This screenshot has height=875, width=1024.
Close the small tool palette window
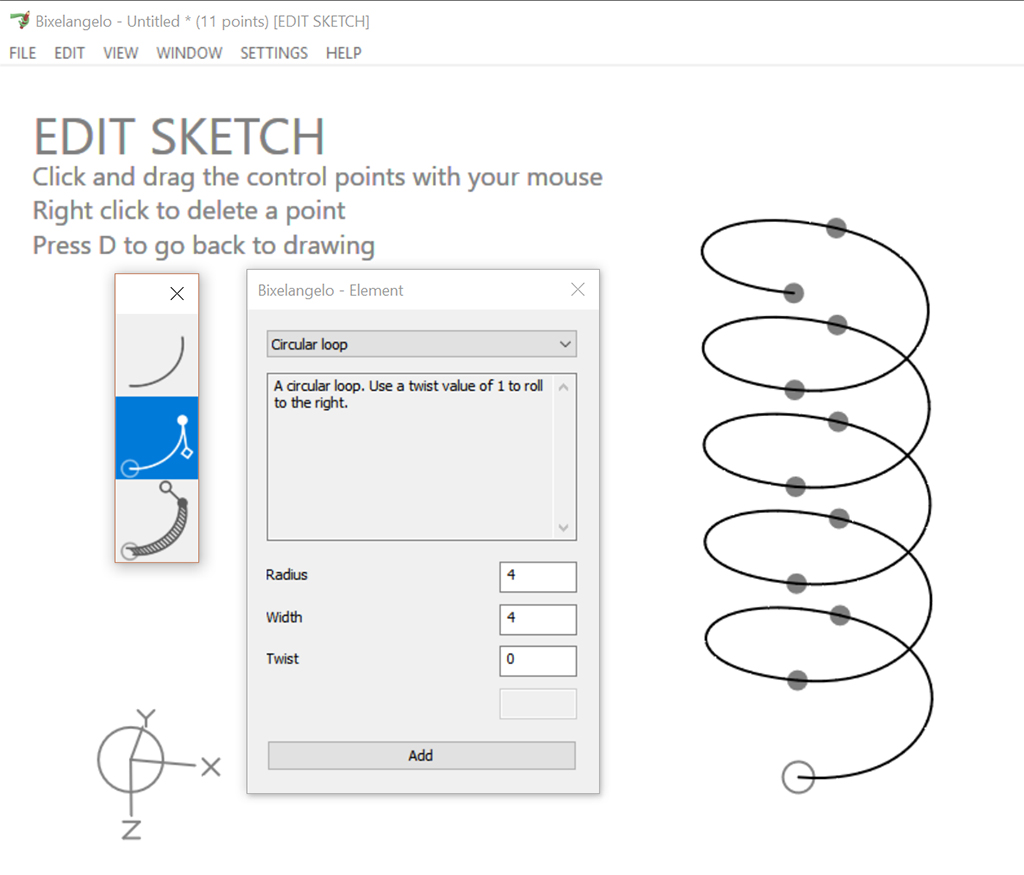click(177, 294)
